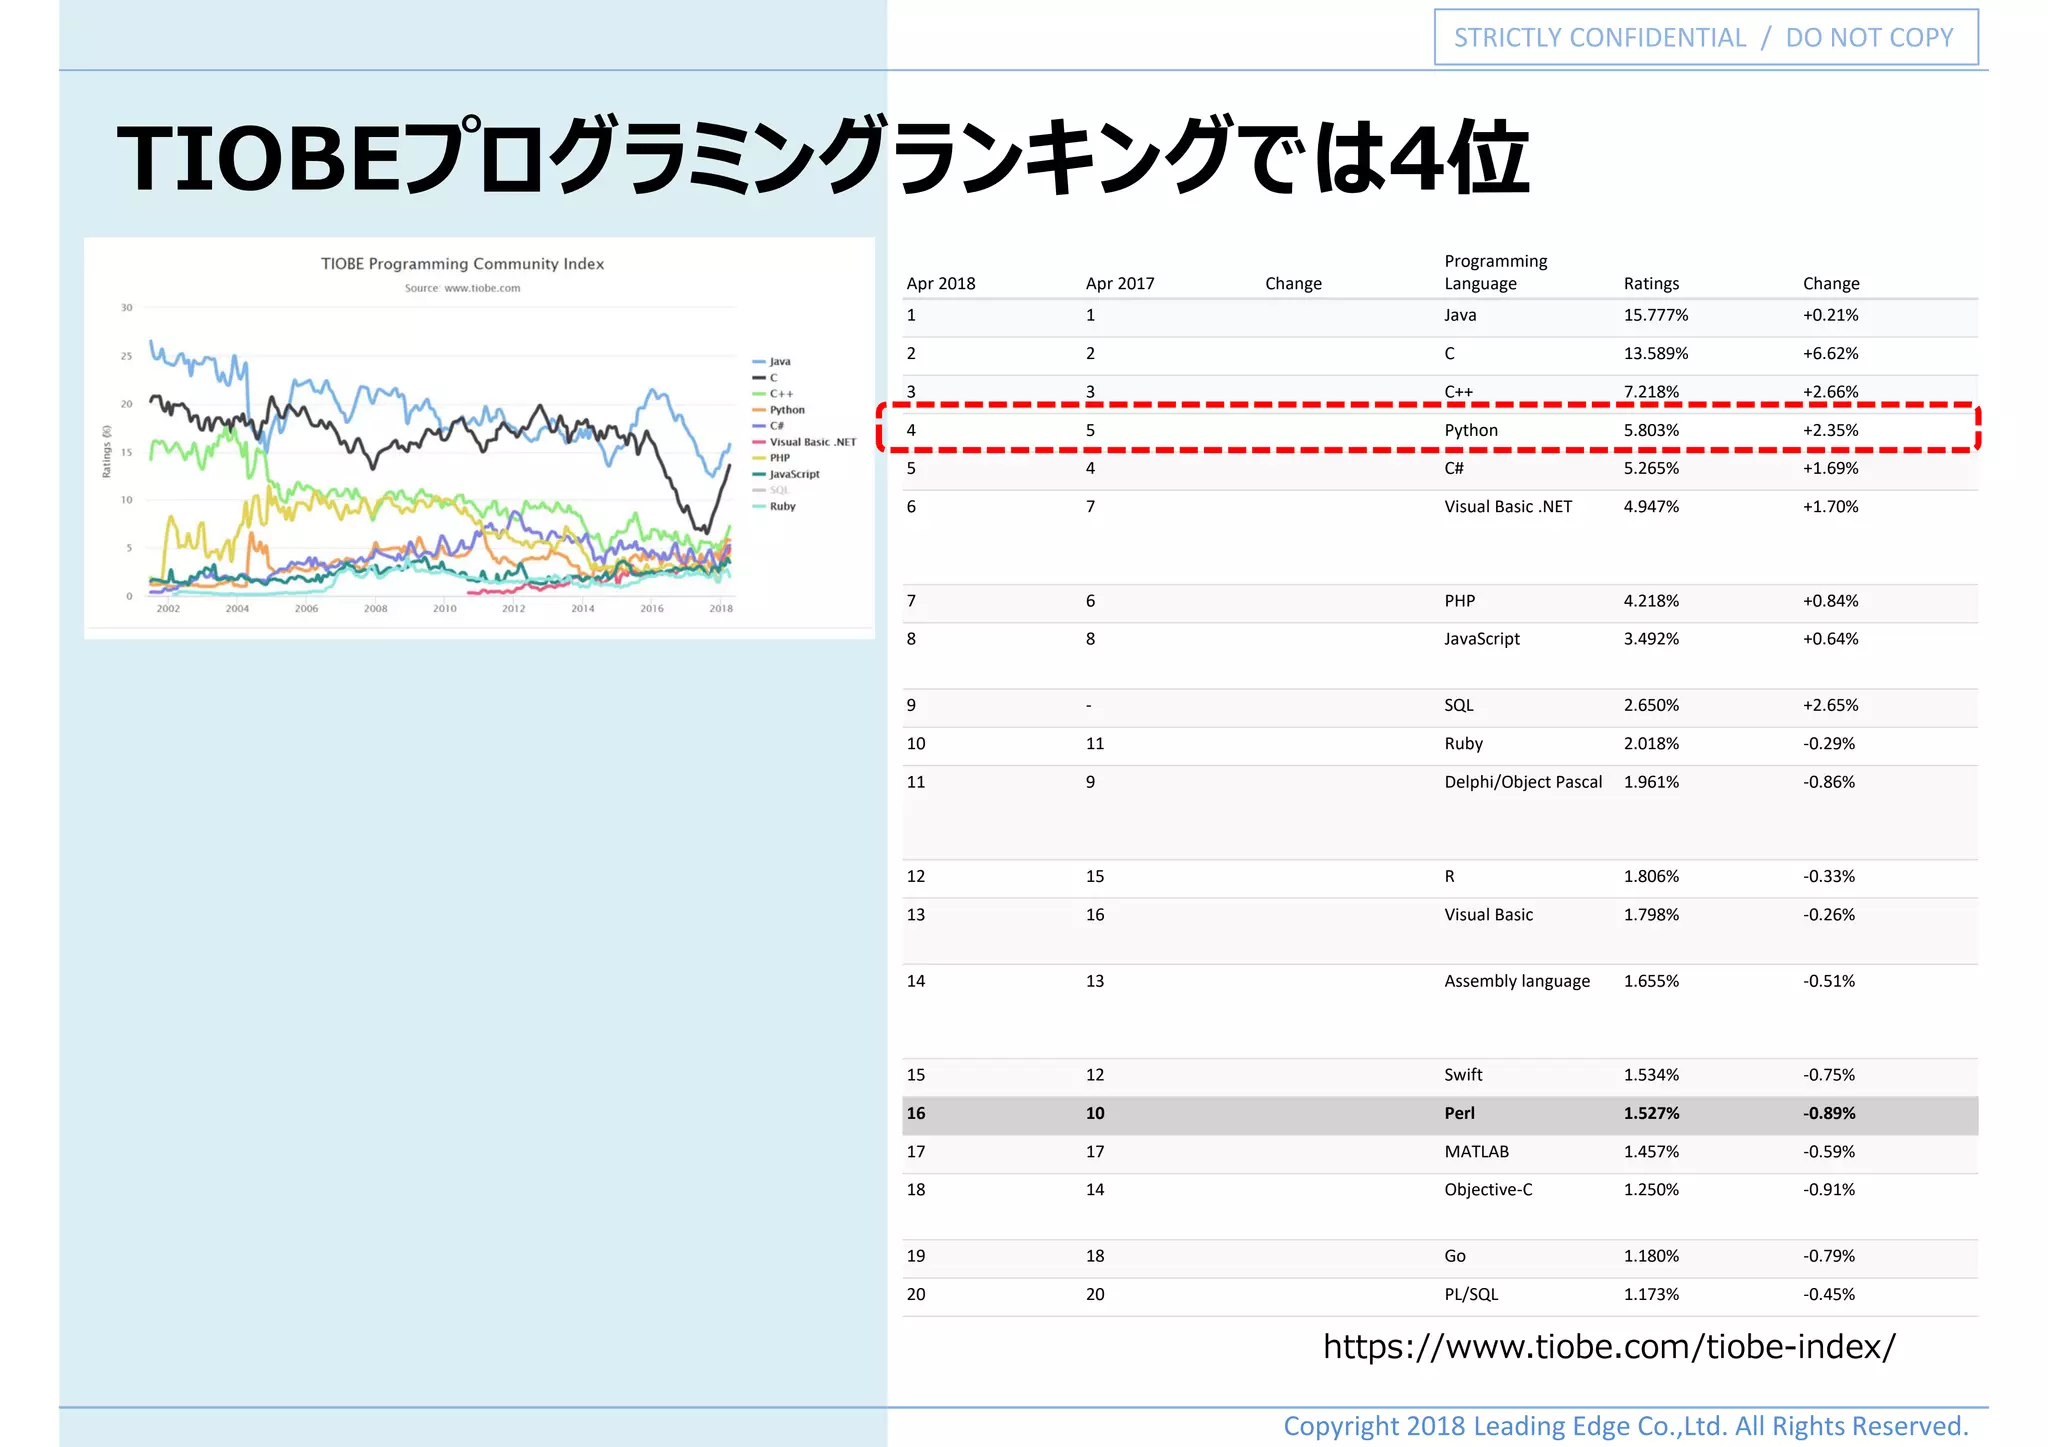
Task: Select the 'Delphi/Object Pascal' cell
Action: pos(1523,782)
